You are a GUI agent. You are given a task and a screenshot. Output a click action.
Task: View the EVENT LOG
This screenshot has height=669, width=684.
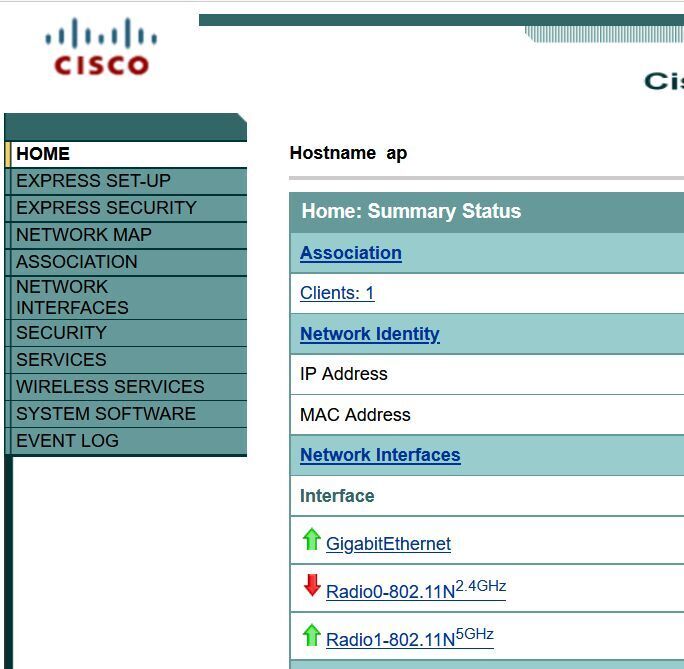coord(67,441)
